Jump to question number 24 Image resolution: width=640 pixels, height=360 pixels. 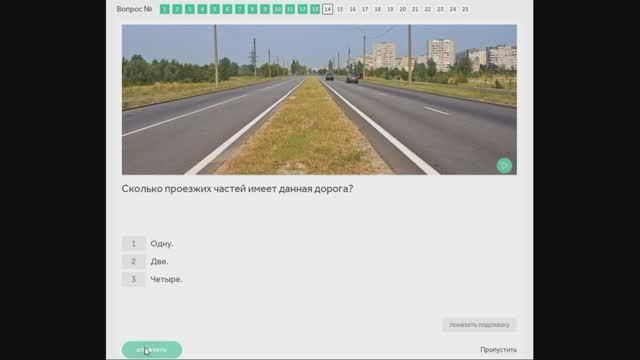453,9
